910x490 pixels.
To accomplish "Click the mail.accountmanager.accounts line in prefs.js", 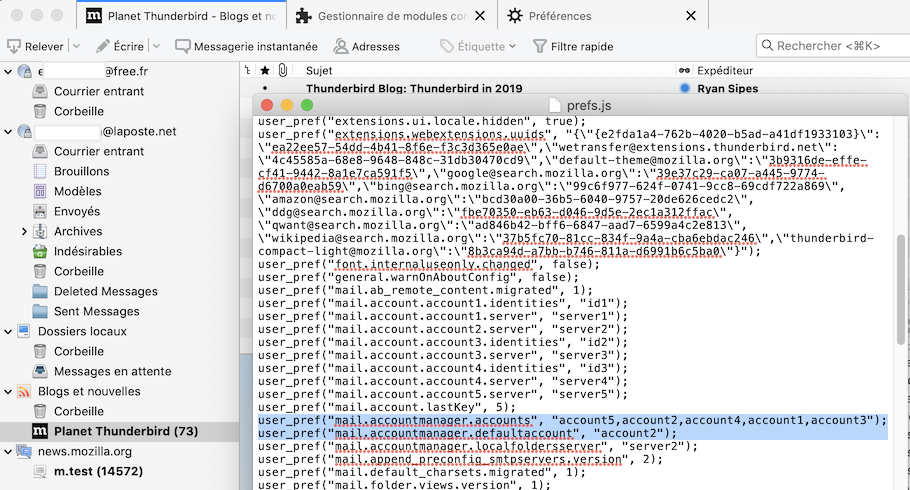I will (572, 420).
